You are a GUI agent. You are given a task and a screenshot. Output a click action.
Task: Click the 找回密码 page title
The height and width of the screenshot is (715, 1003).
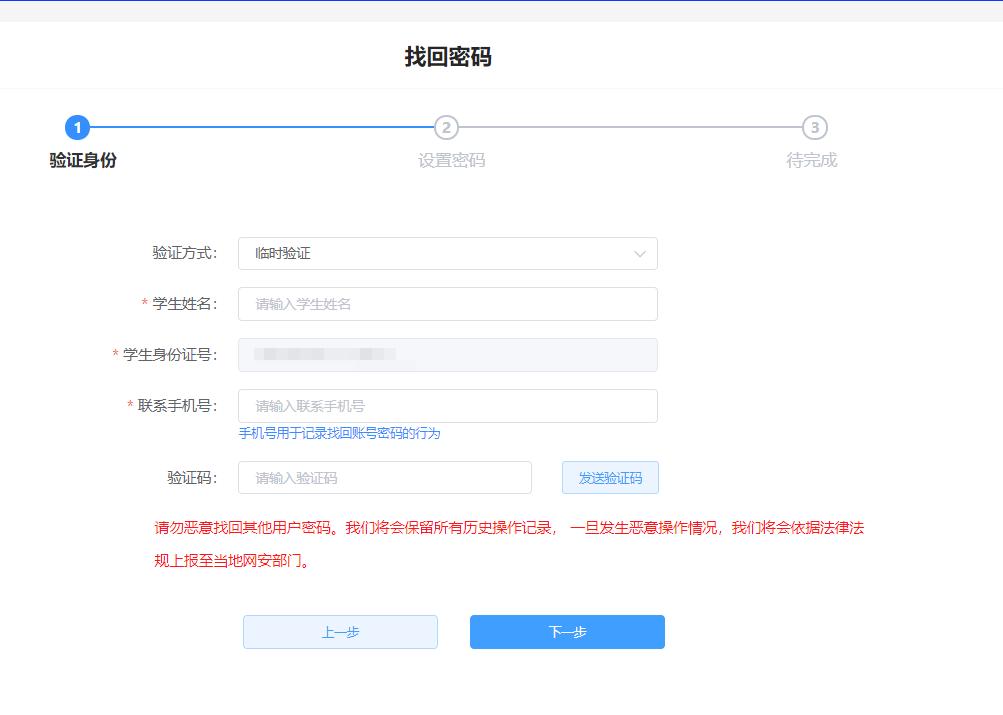coord(448,57)
